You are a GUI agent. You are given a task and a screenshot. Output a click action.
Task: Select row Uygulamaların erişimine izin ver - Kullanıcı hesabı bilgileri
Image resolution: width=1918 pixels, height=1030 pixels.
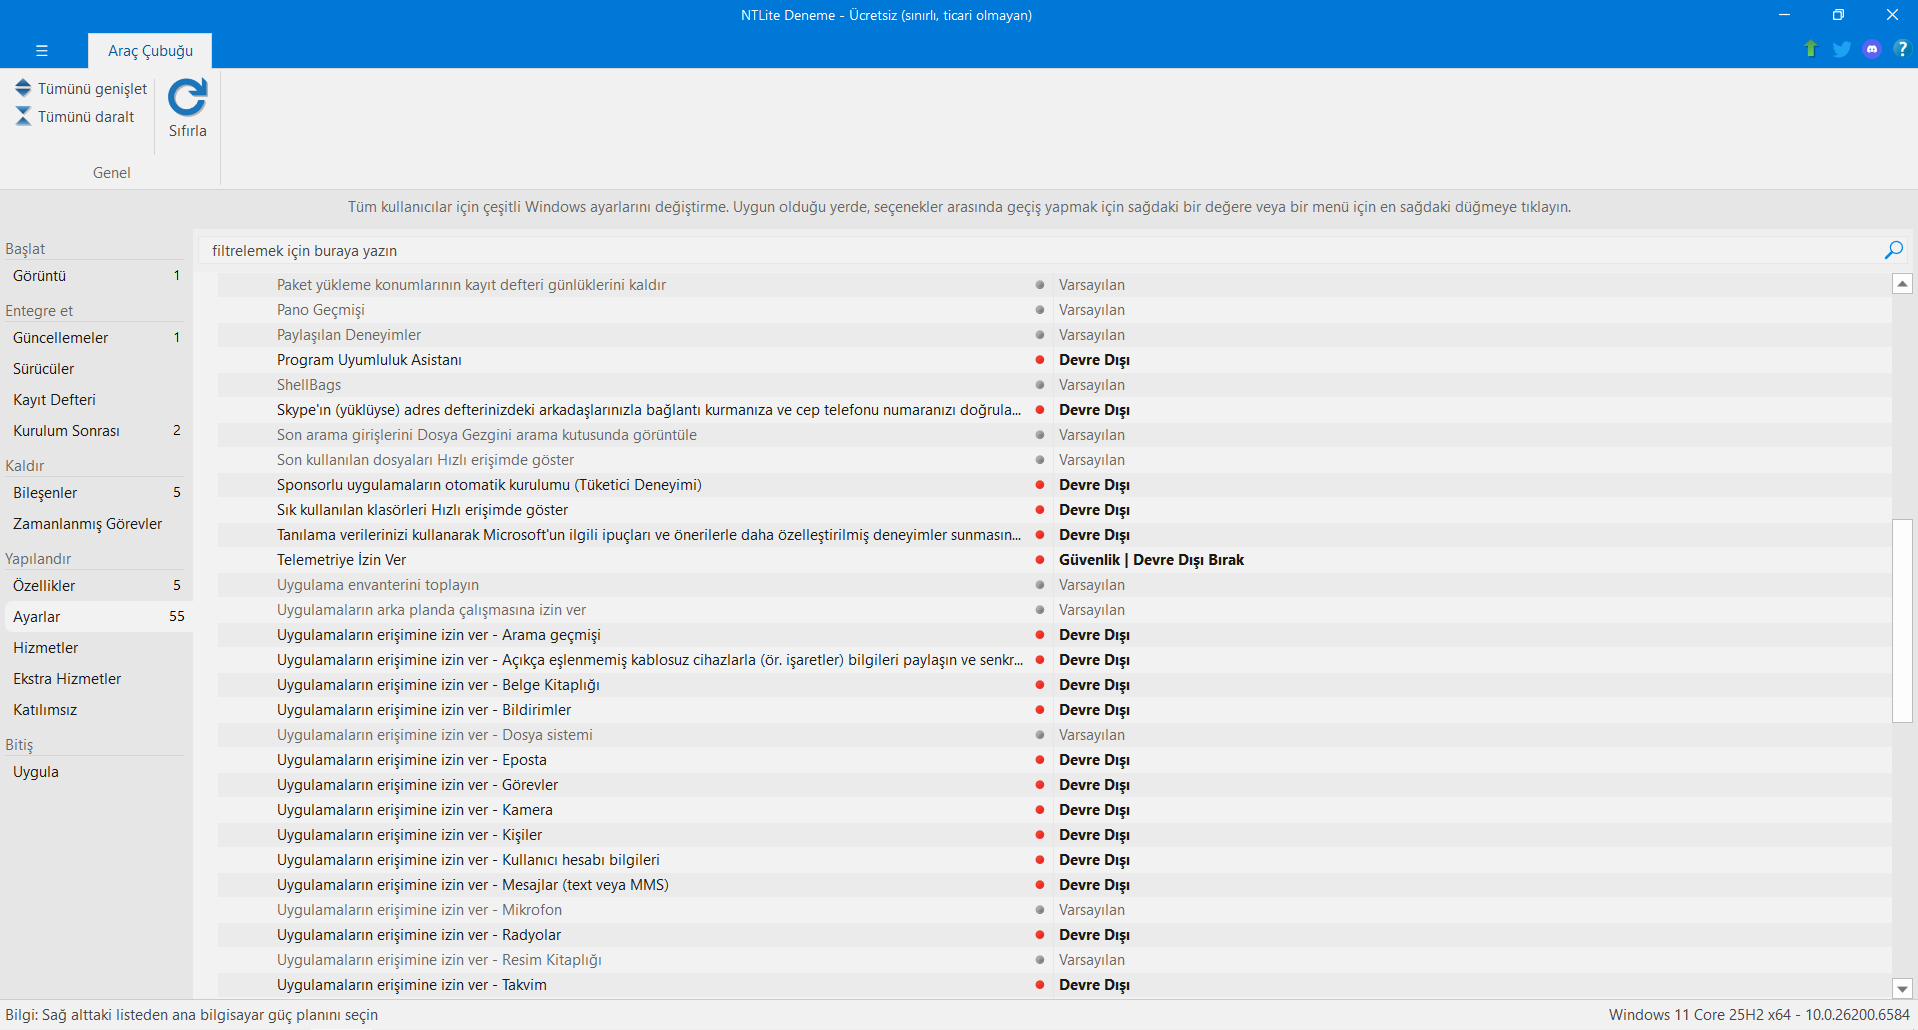click(1055, 860)
